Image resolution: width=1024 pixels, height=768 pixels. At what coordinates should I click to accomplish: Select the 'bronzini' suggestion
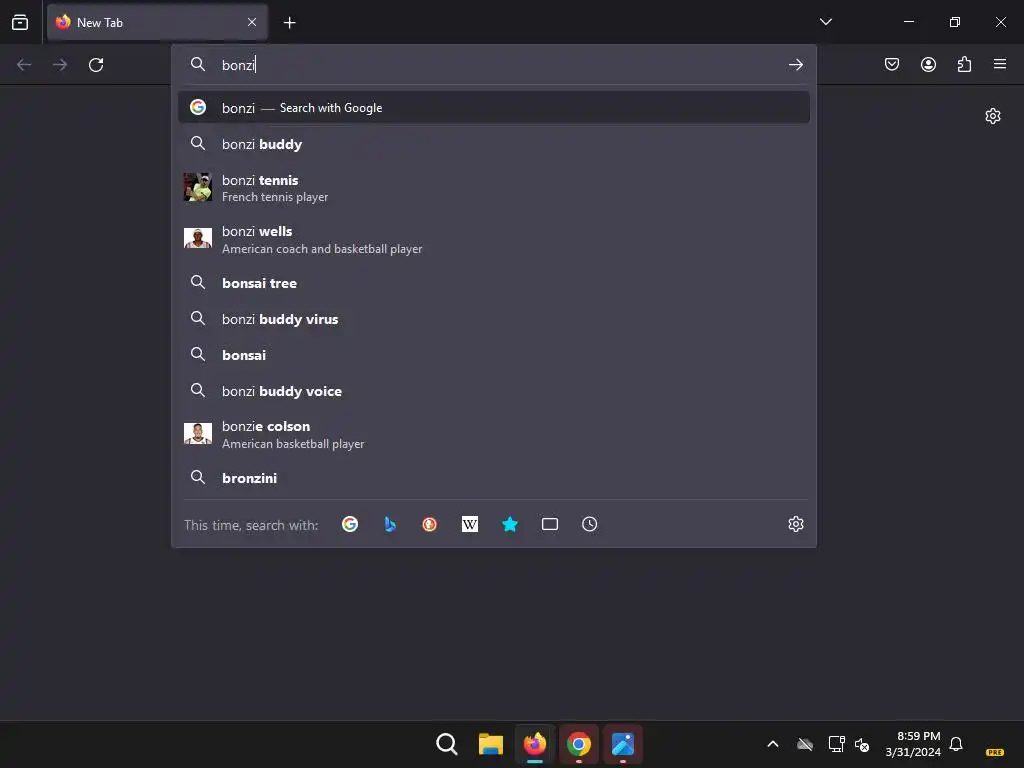coord(494,477)
